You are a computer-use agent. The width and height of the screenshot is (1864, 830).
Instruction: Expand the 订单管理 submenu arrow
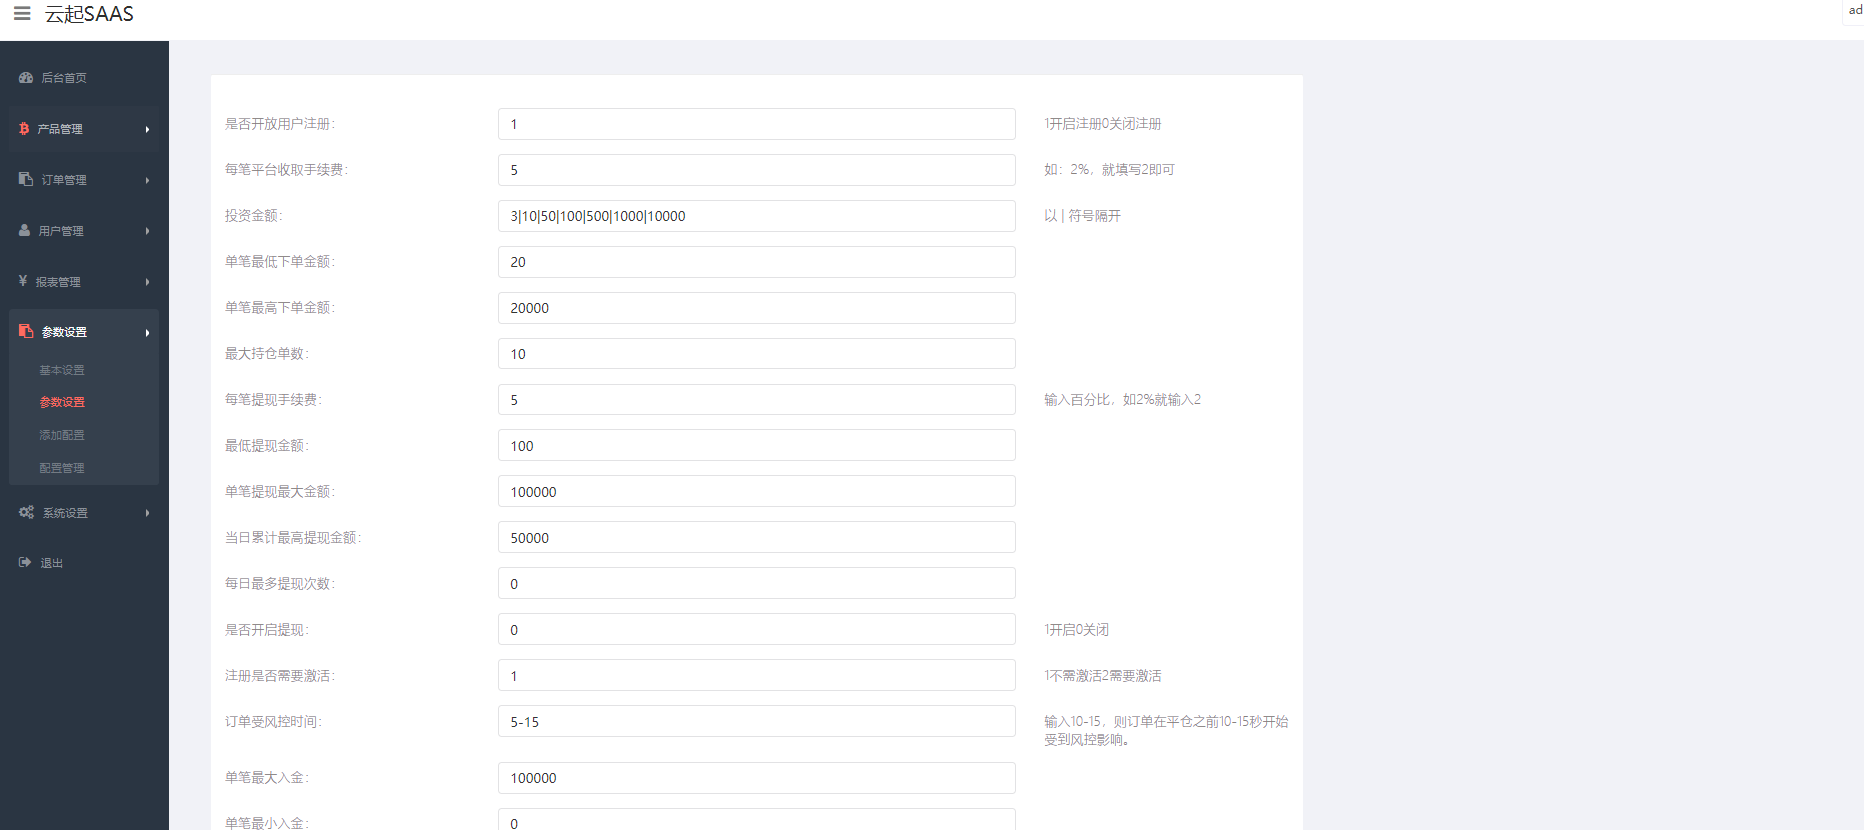[x=147, y=181]
